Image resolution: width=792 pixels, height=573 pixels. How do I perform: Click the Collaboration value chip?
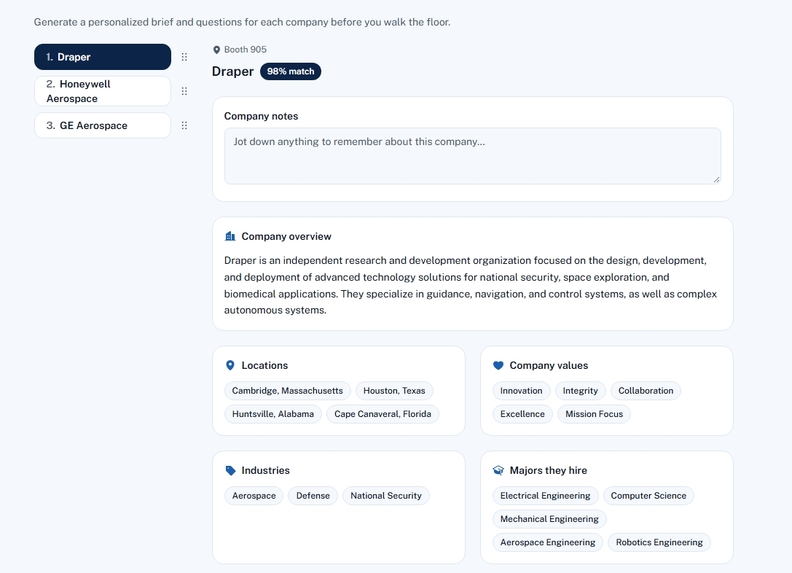pyautogui.click(x=646, y=391)
